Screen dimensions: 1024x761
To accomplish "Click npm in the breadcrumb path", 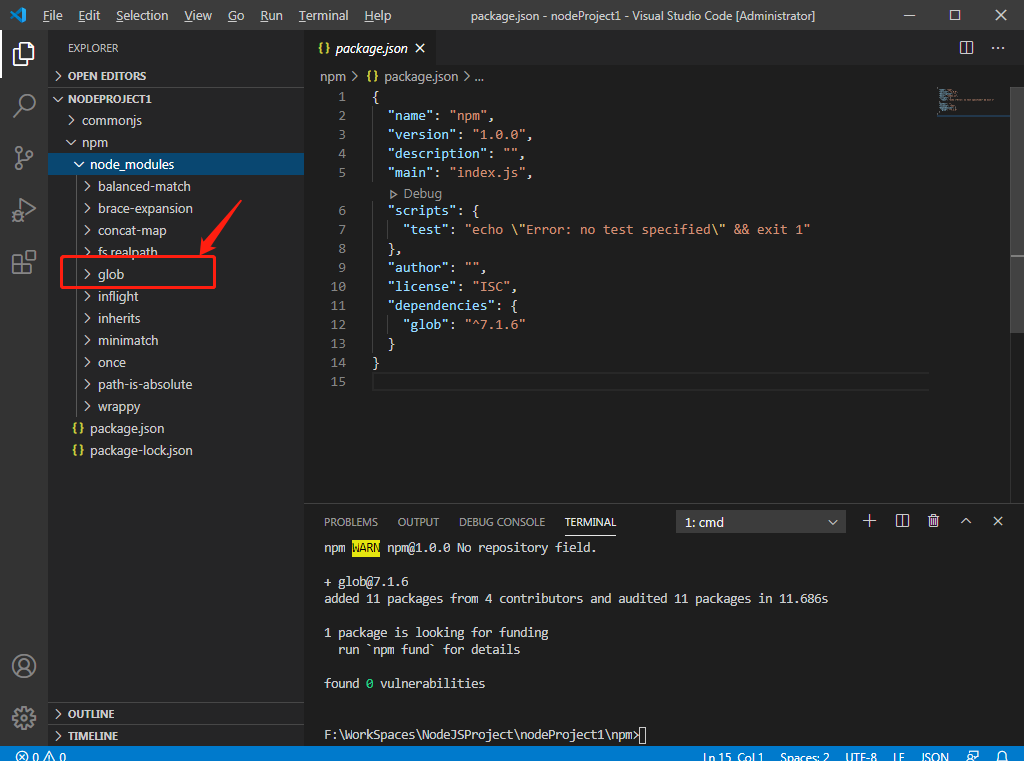I will click(x=332, y=76).
